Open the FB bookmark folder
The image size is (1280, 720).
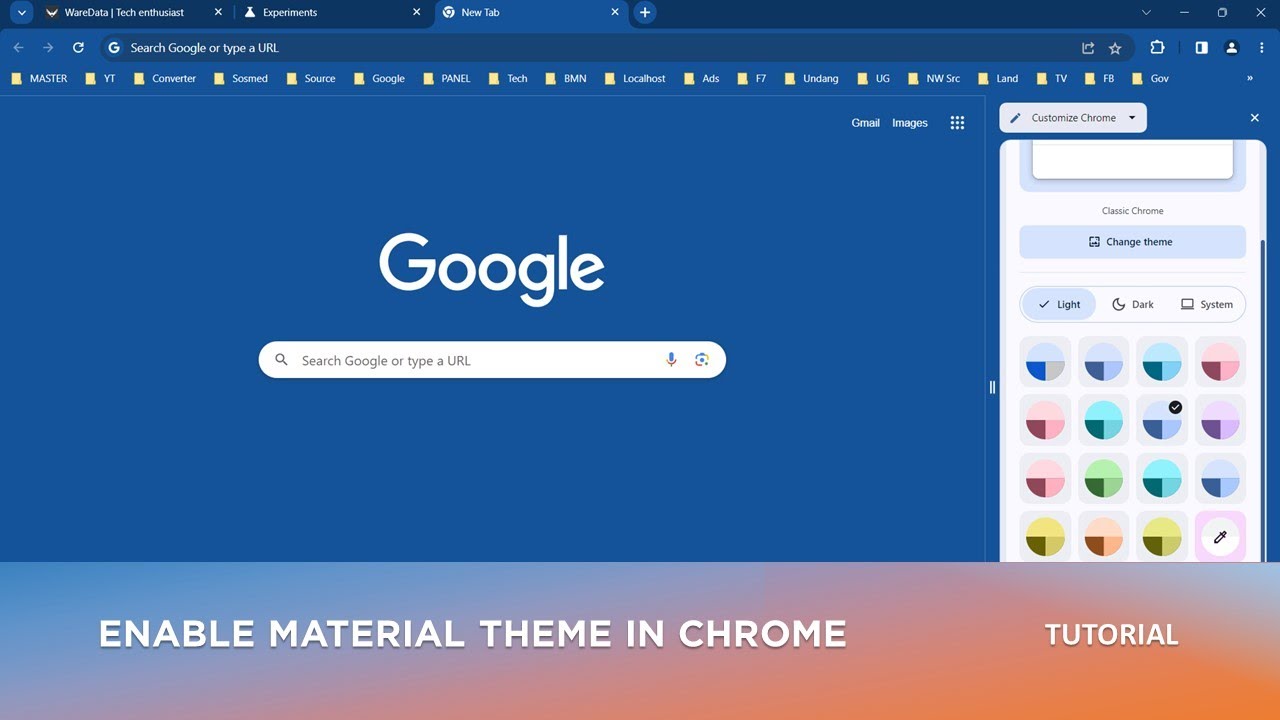1100,78
